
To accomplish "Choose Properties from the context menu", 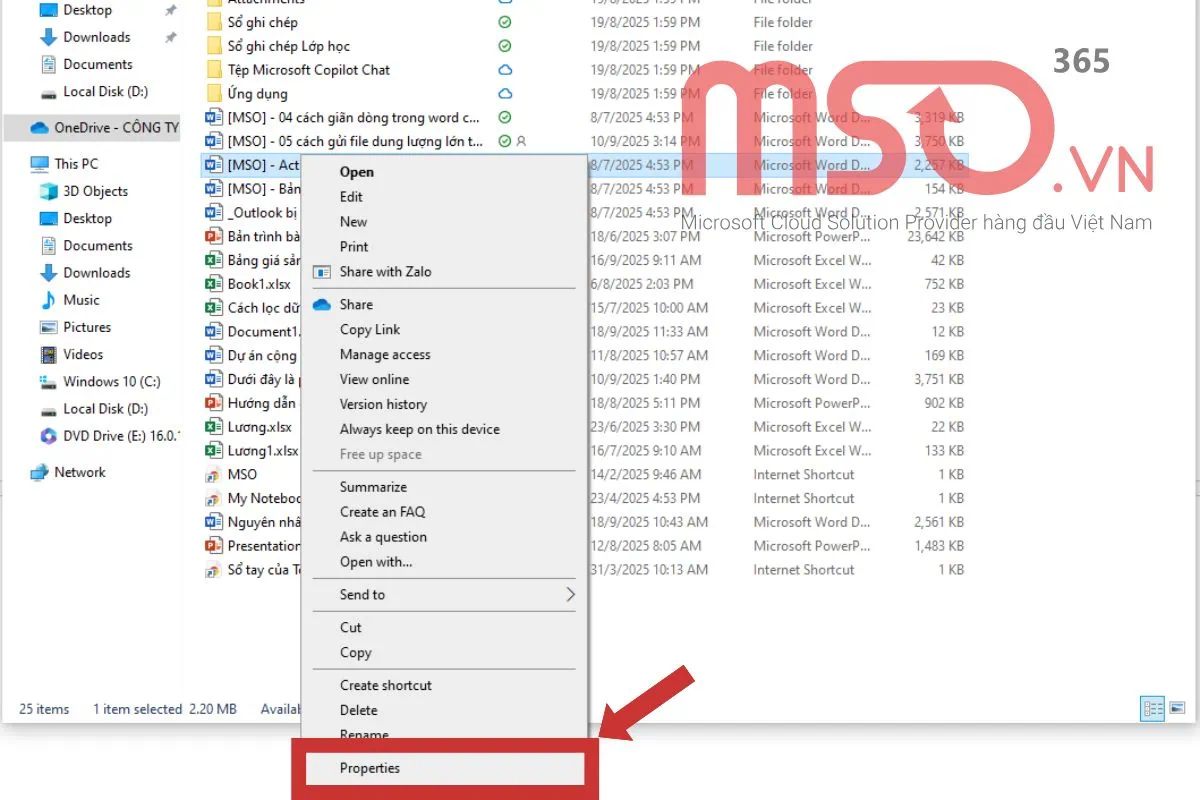I will 370,768.
